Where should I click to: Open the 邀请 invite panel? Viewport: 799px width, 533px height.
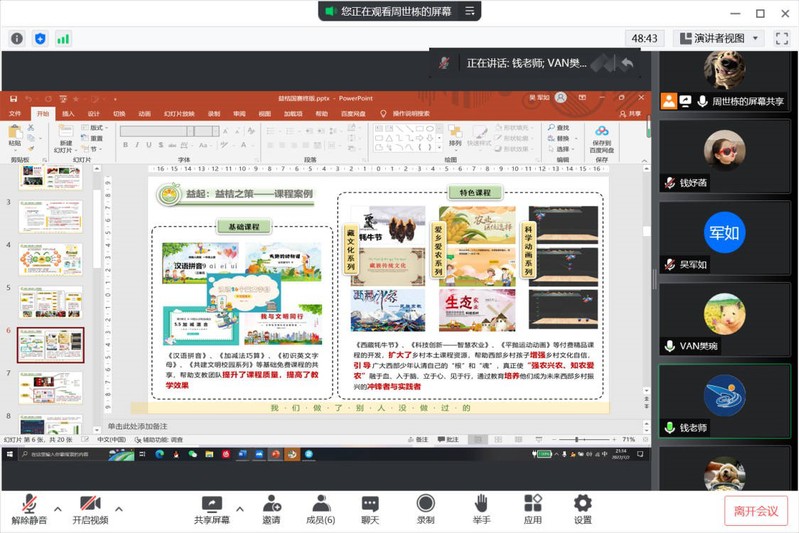[271, 509]
